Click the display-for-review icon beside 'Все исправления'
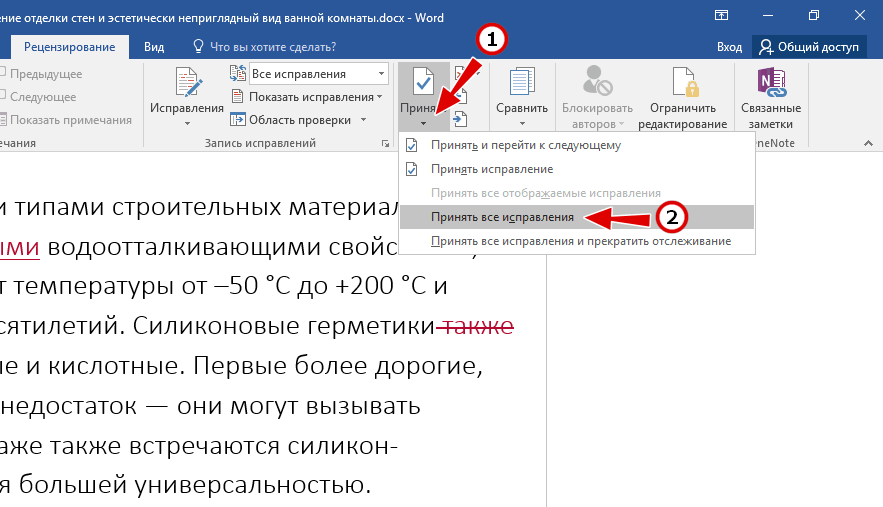883x507 pixels. (238, 73)
